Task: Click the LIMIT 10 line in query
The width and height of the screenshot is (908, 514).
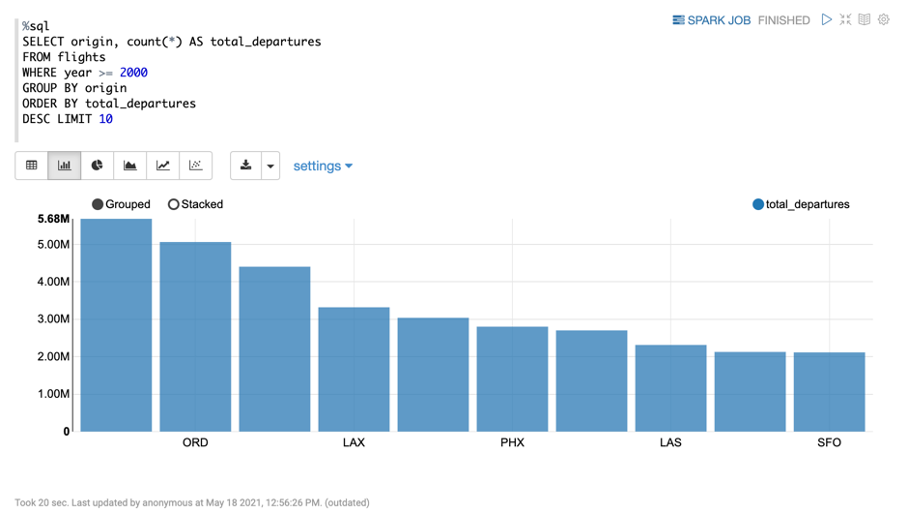Action: click(67, 119)
